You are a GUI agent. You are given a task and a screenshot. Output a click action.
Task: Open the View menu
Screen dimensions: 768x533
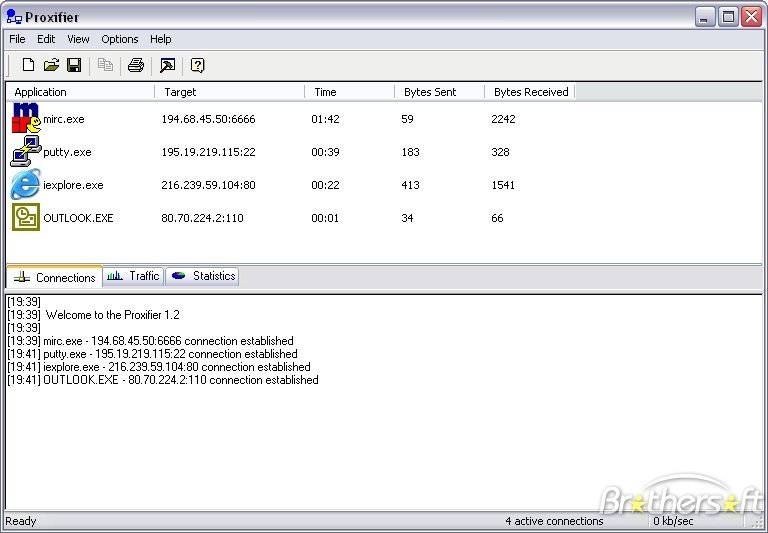point(78,39)
